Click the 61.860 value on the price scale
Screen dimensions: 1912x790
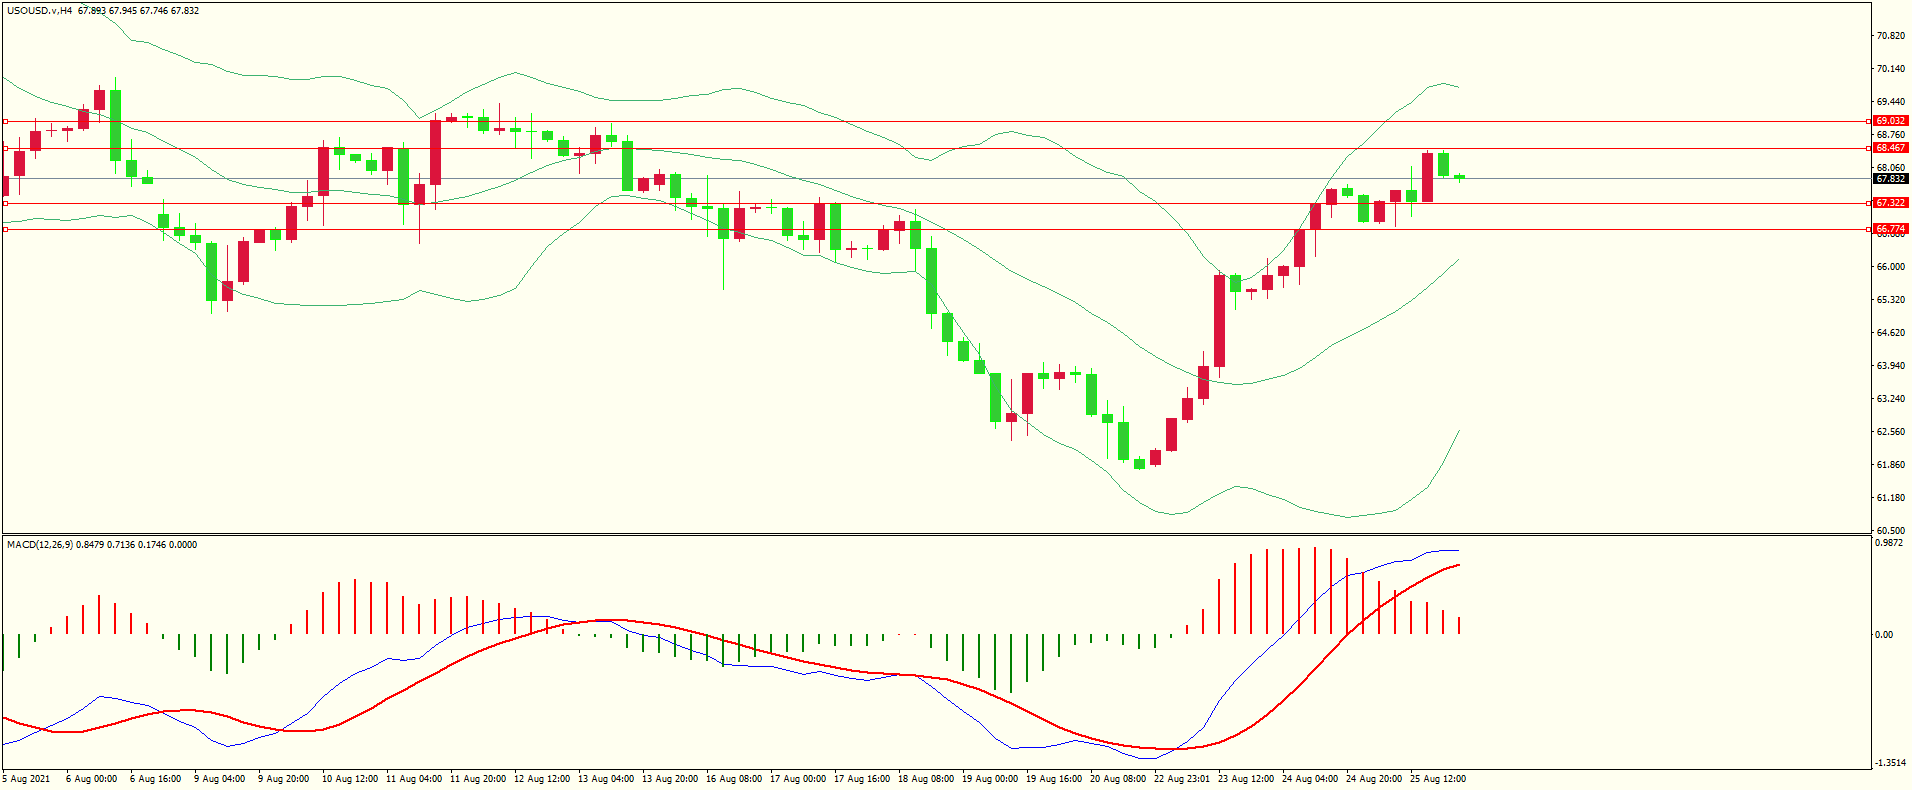point(1890,465)
